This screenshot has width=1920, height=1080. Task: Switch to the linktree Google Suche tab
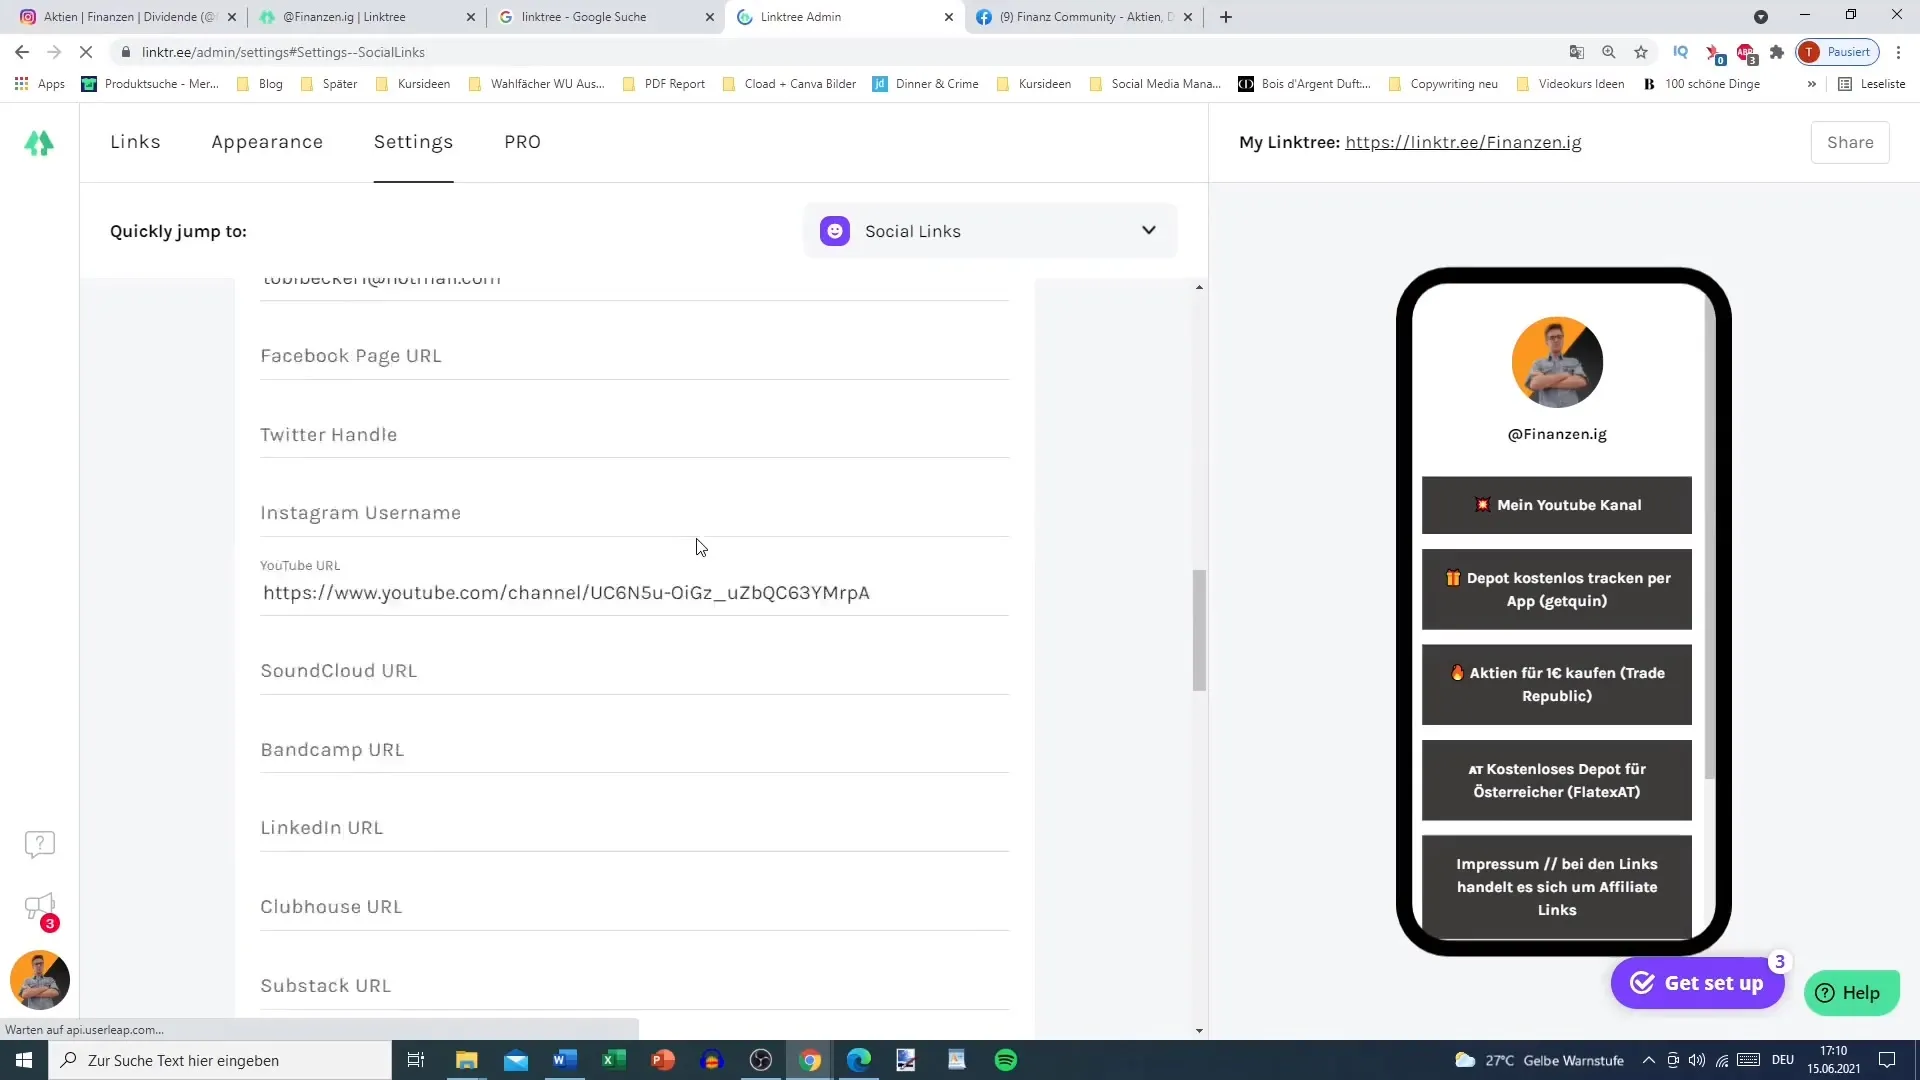(605, 17)
